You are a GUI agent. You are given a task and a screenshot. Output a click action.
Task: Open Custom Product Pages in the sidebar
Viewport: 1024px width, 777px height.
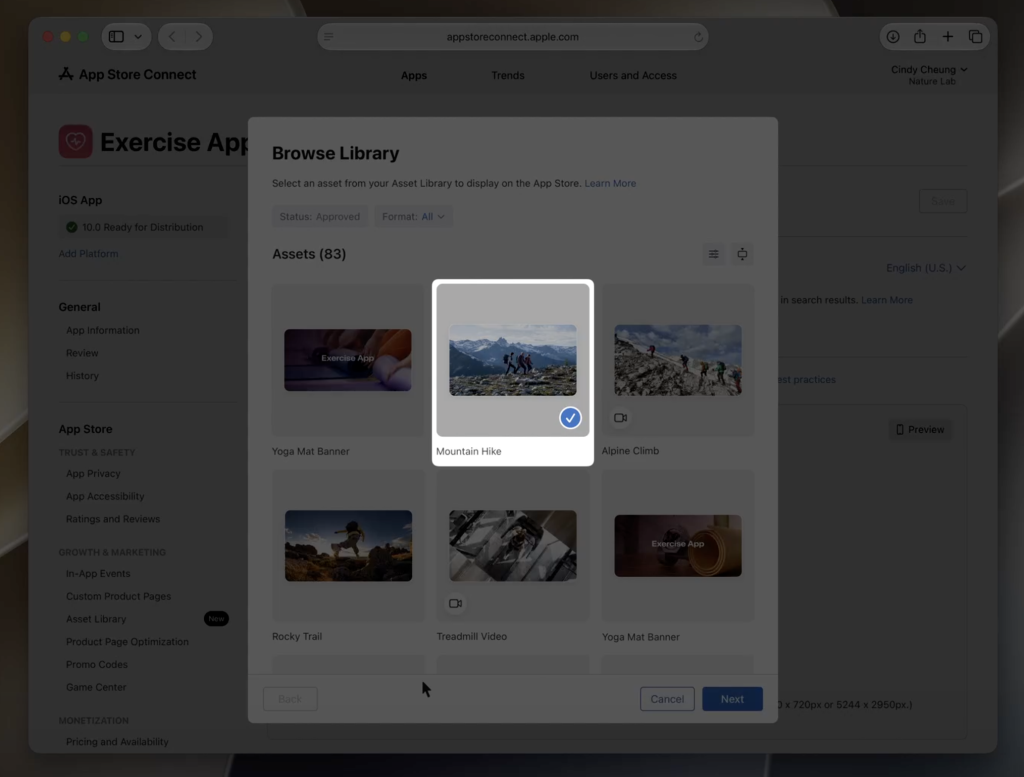[x=118, y=596]
